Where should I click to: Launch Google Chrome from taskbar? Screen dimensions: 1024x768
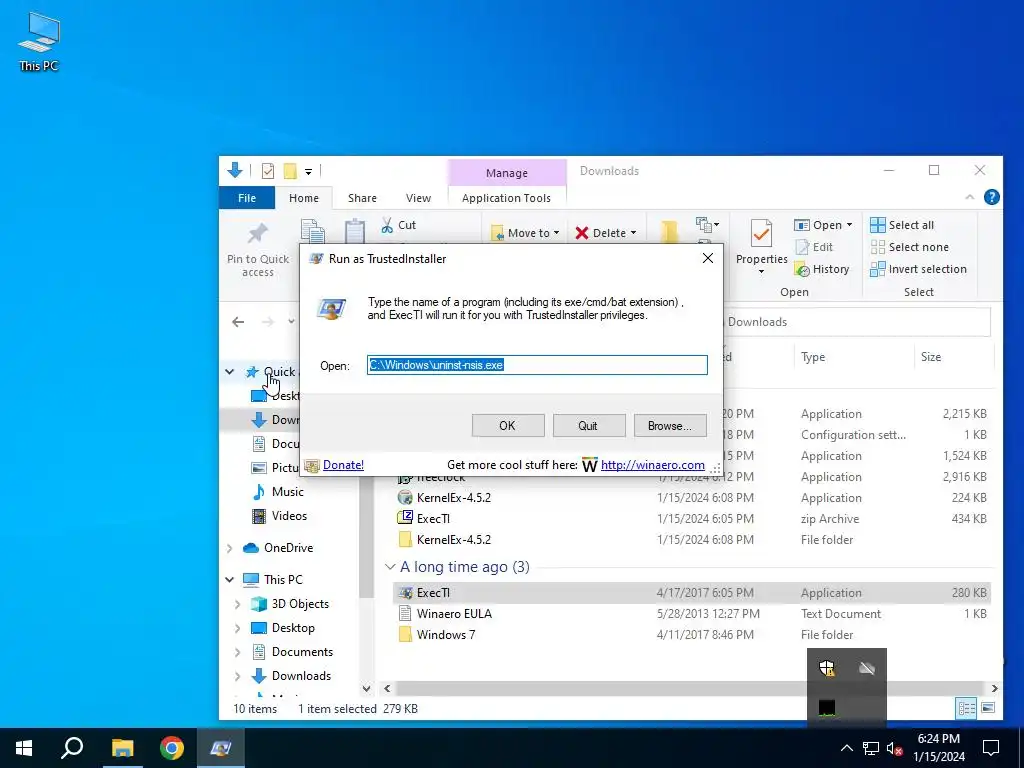pos(172,748)
